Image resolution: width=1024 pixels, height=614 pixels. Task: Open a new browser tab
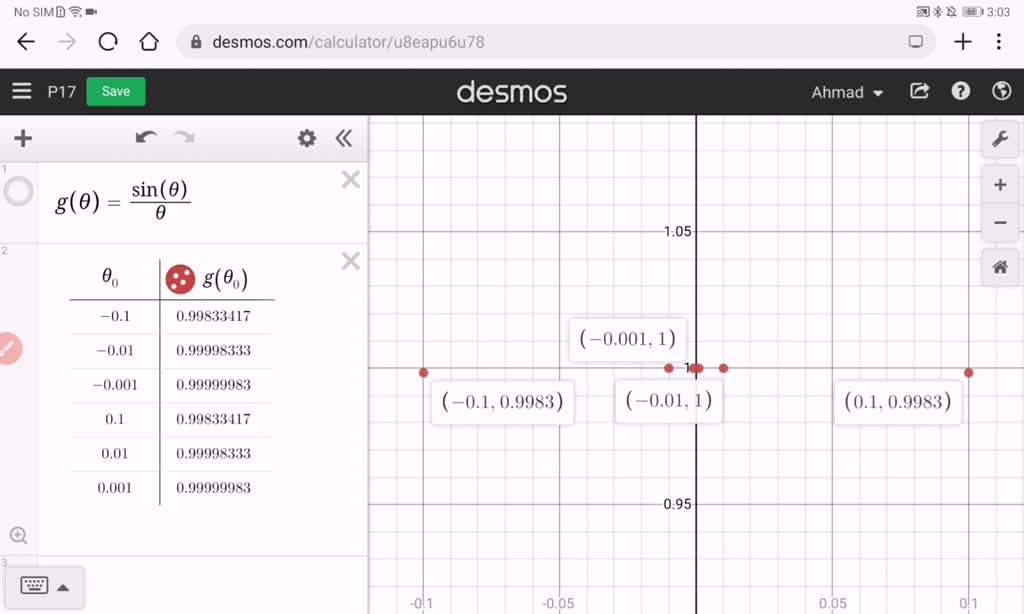(963, 42)
